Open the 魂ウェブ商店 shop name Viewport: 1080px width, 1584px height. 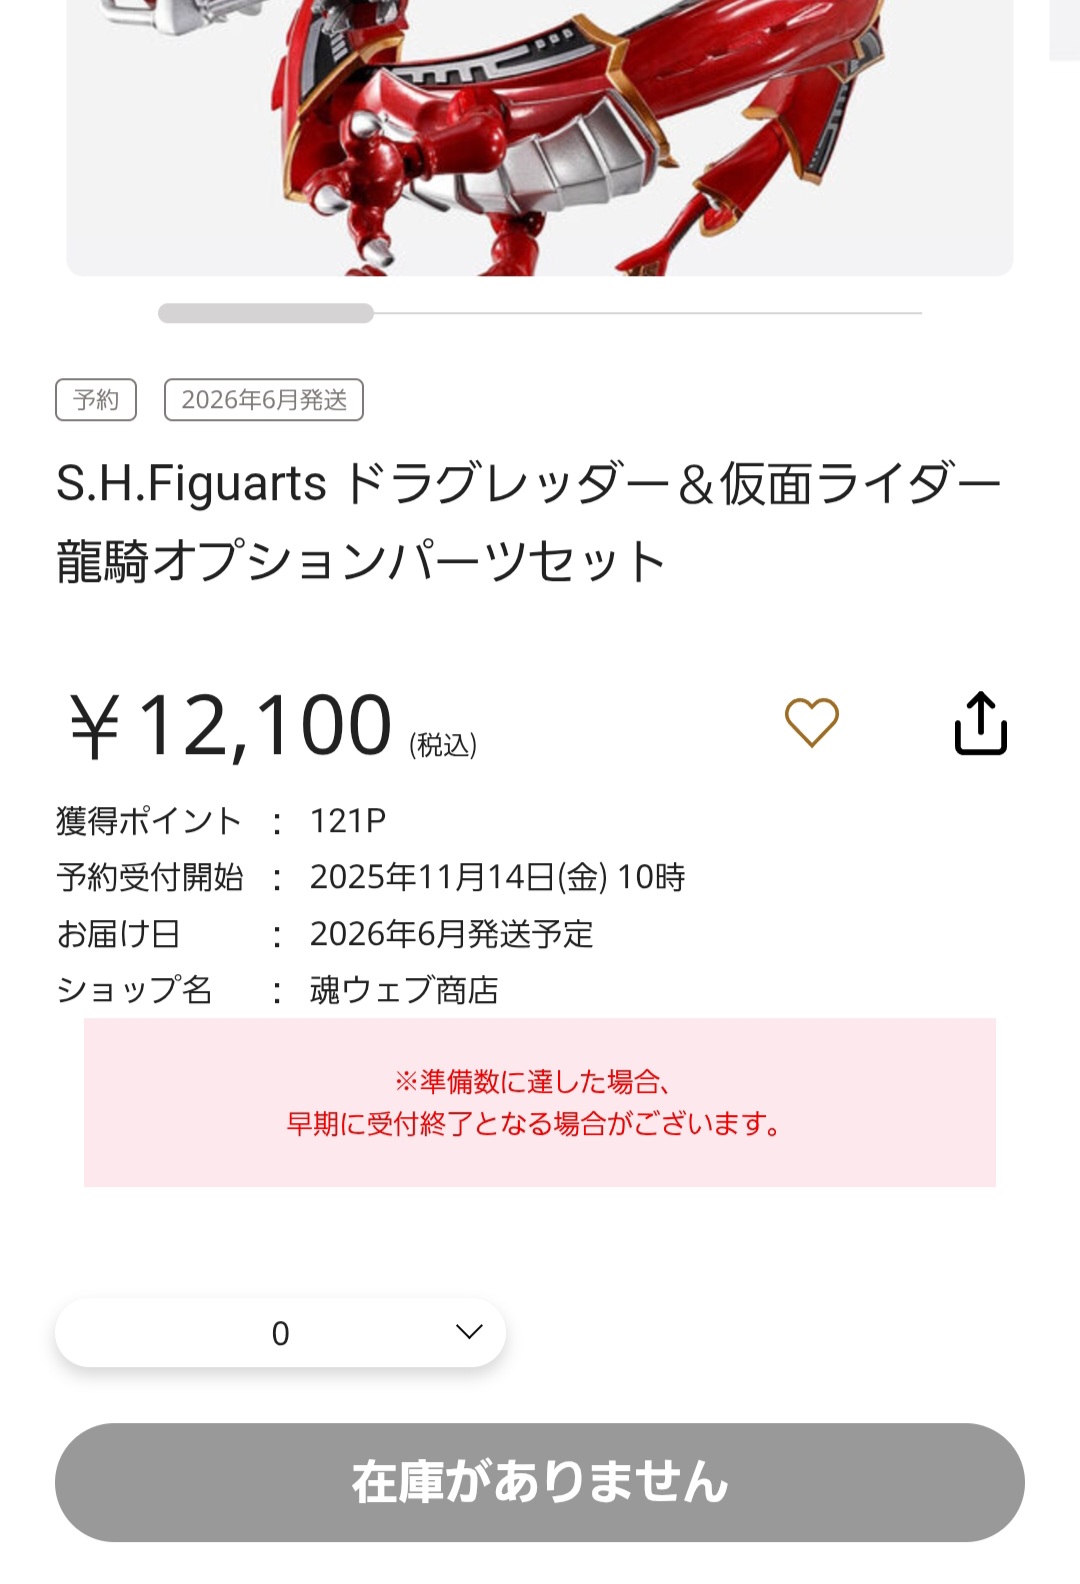point(404,990)
